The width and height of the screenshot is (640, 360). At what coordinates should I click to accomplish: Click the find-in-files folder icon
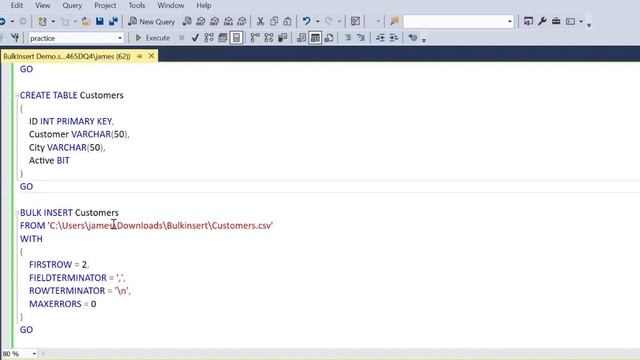pos(394,21)
